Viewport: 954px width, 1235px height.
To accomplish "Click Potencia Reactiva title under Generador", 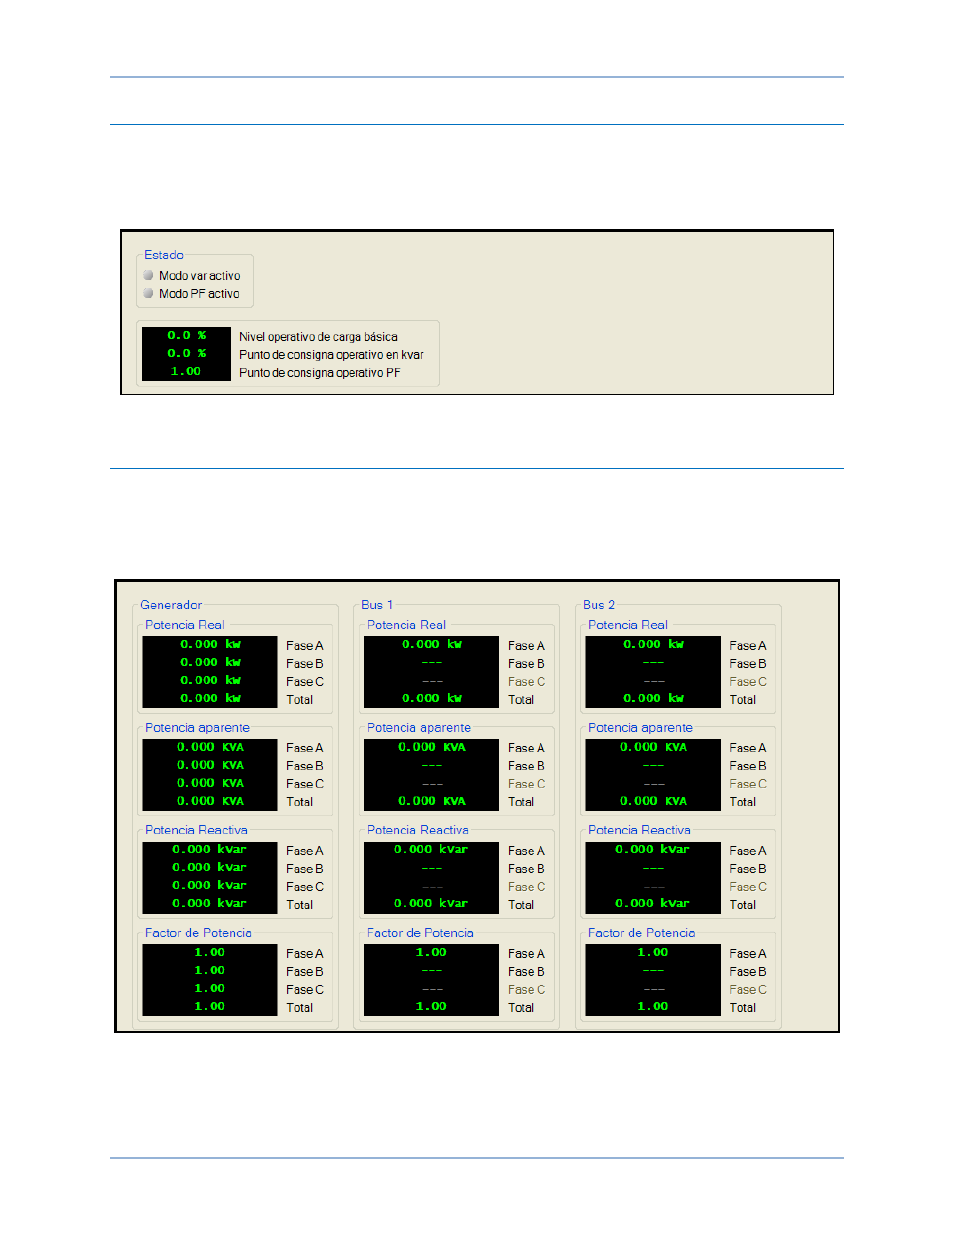I will (196, 830).
